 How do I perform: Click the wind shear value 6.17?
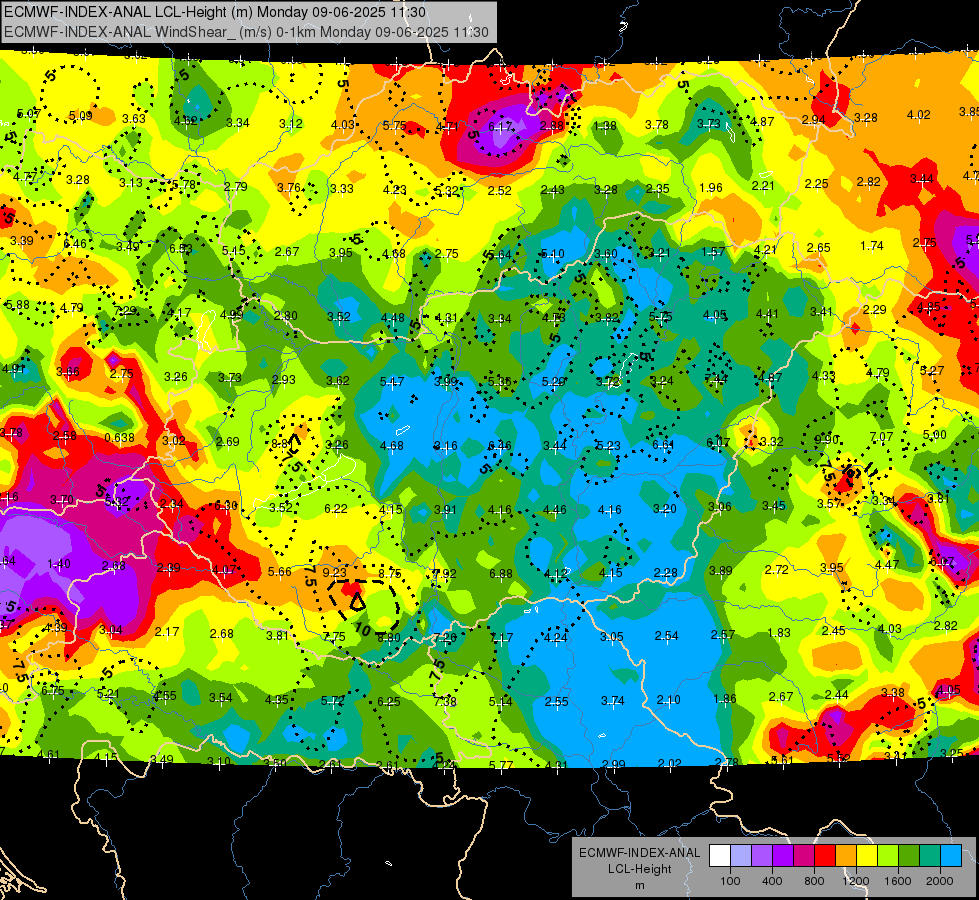pos(500,126)
